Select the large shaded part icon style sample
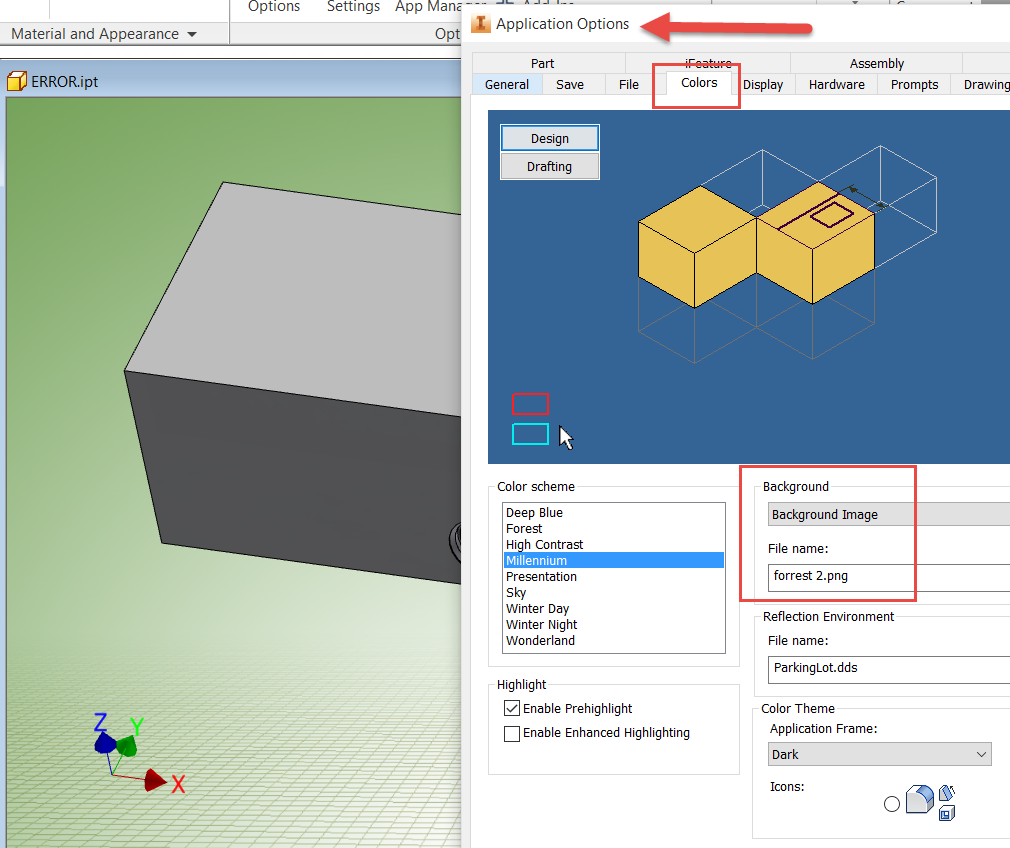The image size is (1010, 848). pyautogui.click(x=918, y=800)
